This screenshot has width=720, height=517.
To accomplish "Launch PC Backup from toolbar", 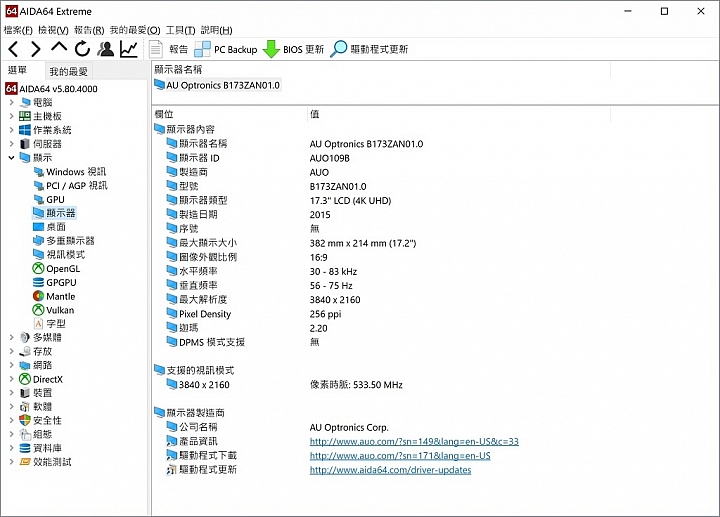I will click(x=225, y=49).
